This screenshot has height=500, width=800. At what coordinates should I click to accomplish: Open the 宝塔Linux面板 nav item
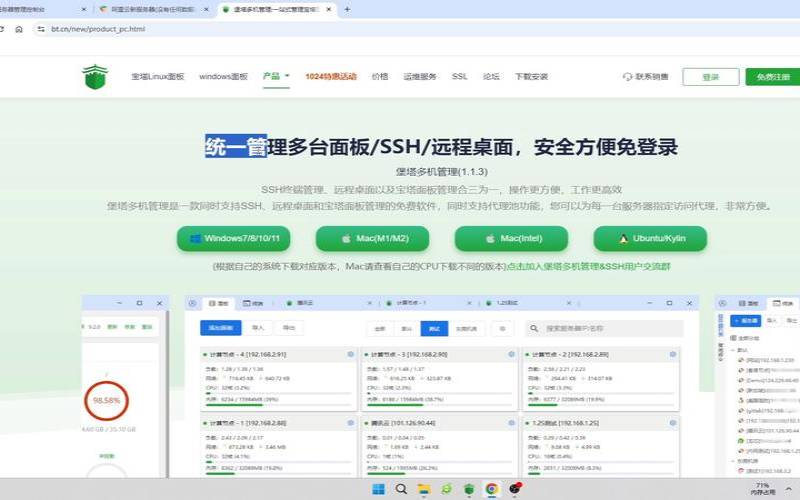tap(158, 77)
